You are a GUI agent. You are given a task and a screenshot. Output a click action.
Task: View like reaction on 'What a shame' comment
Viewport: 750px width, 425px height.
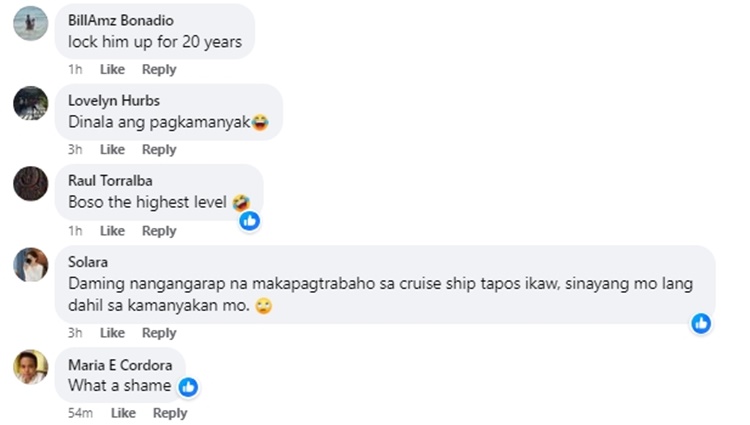pos(188,386)
